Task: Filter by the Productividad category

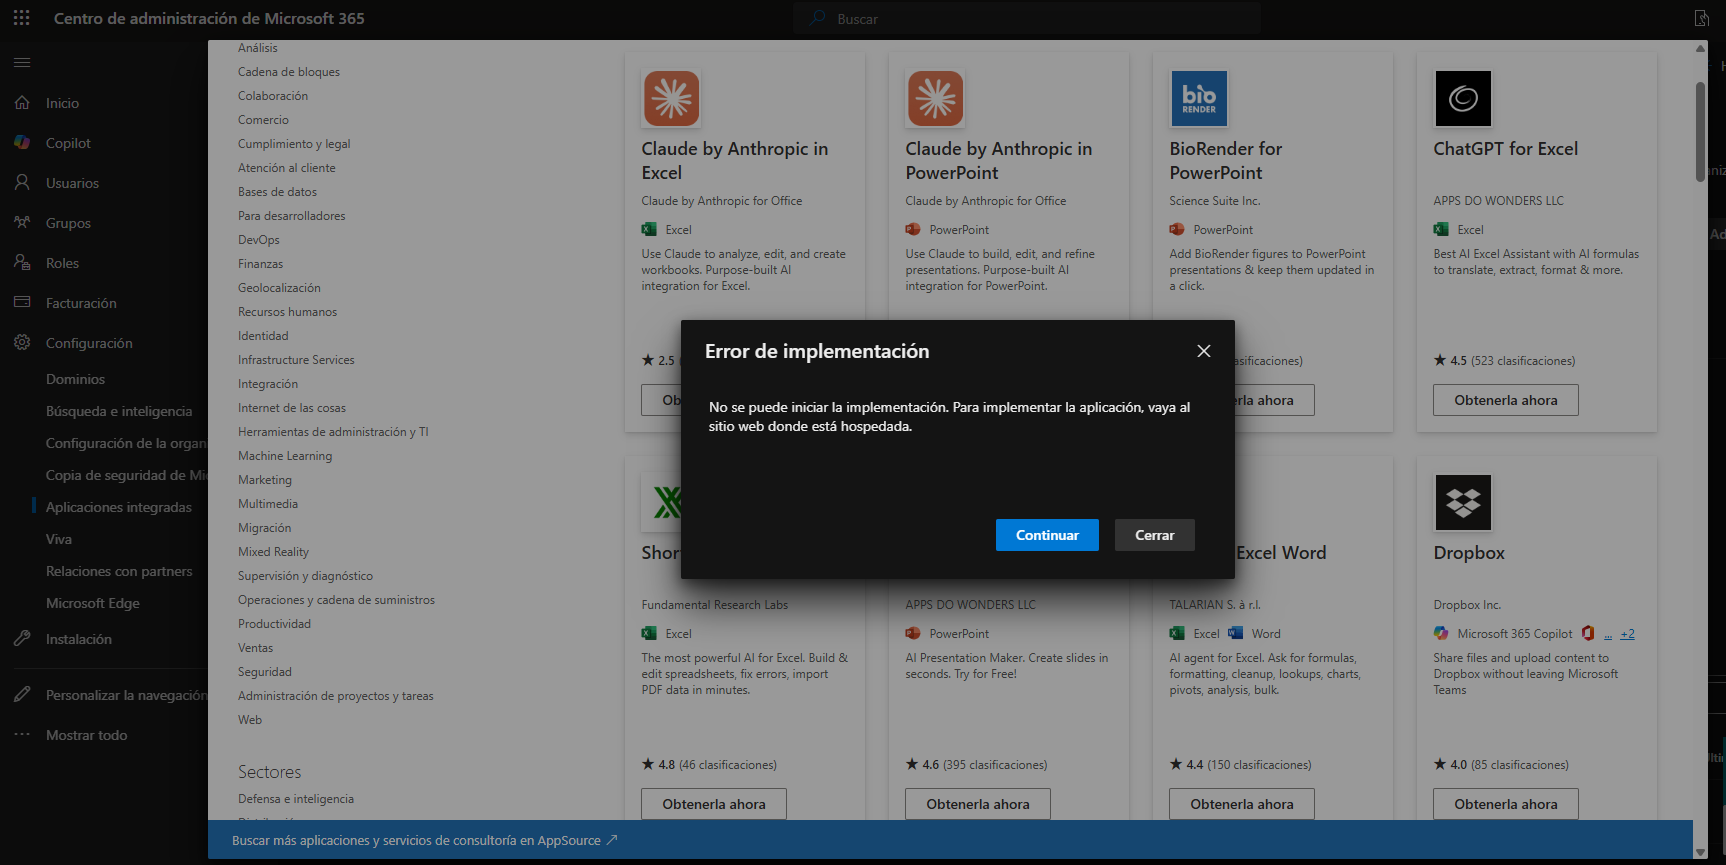Action: [275, 624]
